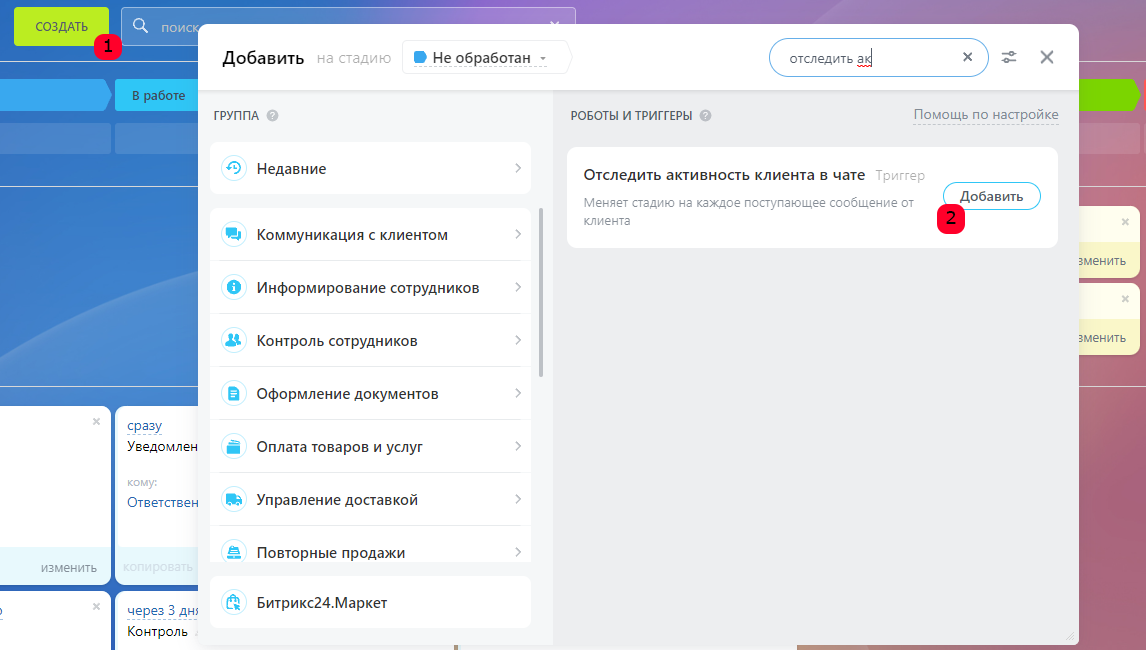Select the Коммуникация с клиентом group
This screenshot has height=650, width=1146.
tap(352, 235)
